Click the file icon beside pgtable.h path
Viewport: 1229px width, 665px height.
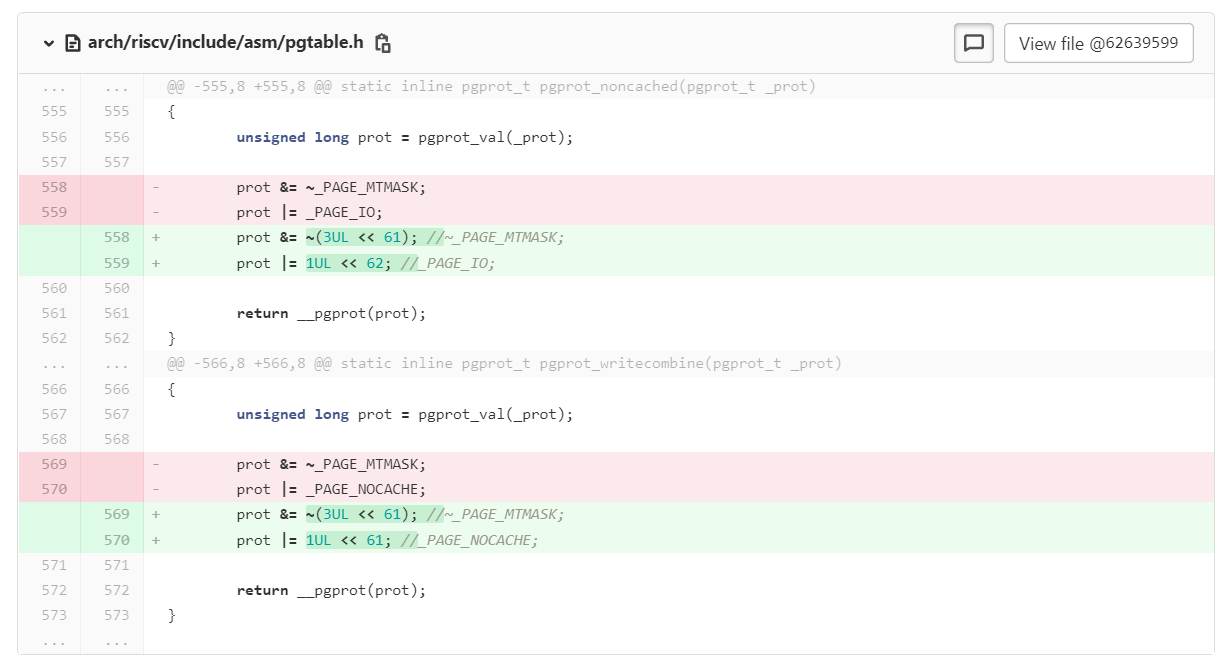pos(72,43)
